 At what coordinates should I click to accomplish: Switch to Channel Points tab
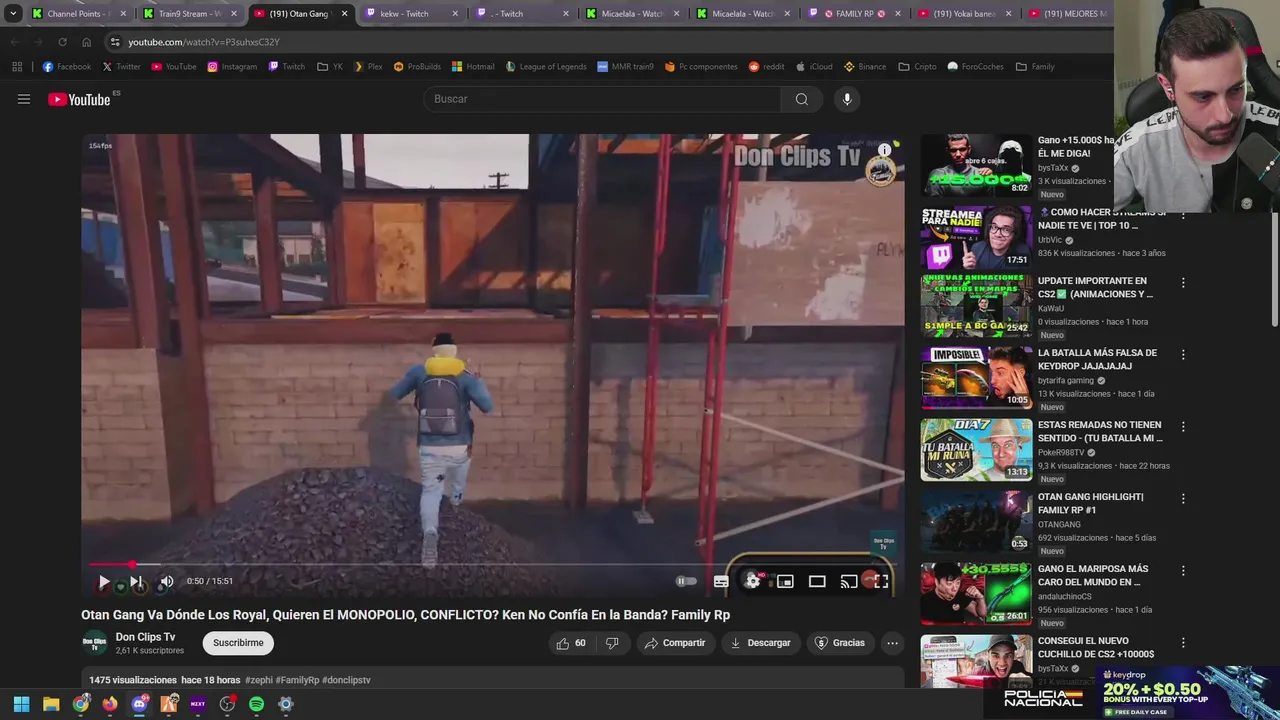(x=78, y=14)
